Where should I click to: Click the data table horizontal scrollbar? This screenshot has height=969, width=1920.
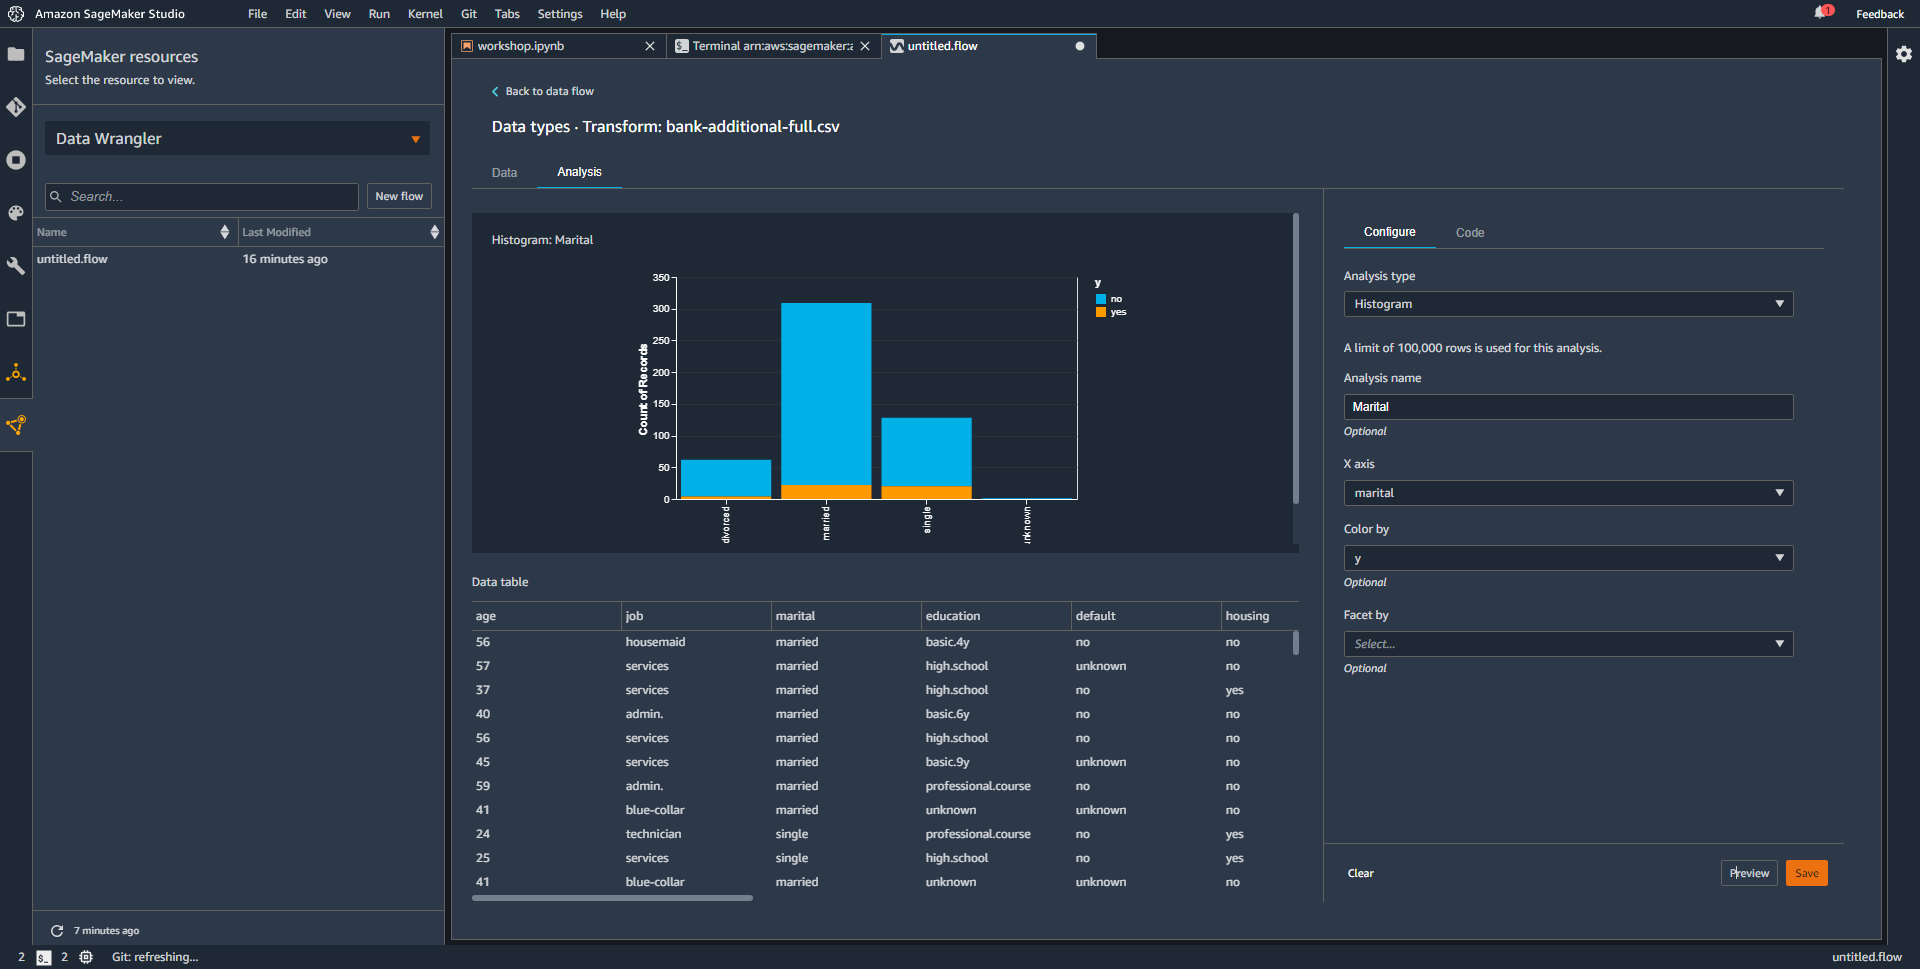[612, 898]
